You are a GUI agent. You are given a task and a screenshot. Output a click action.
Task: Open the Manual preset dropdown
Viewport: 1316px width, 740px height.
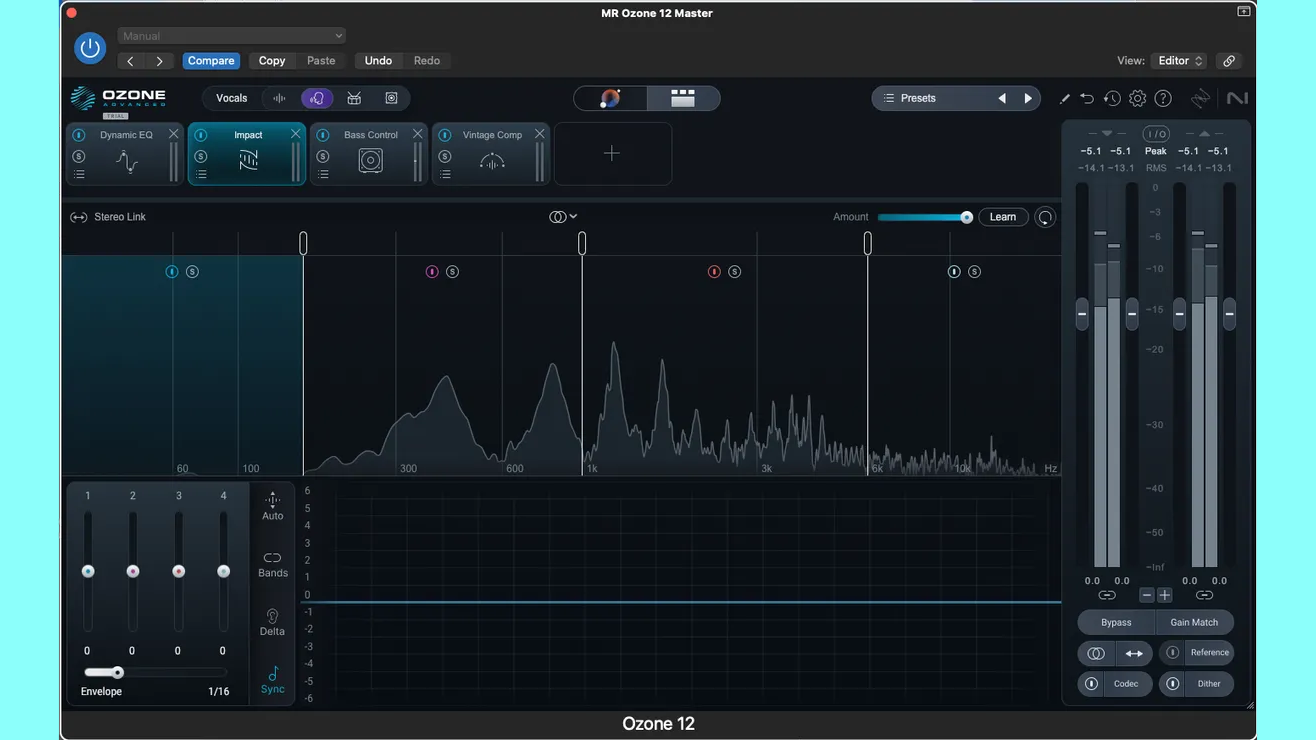pyautogui.click(x=232, y=36)
